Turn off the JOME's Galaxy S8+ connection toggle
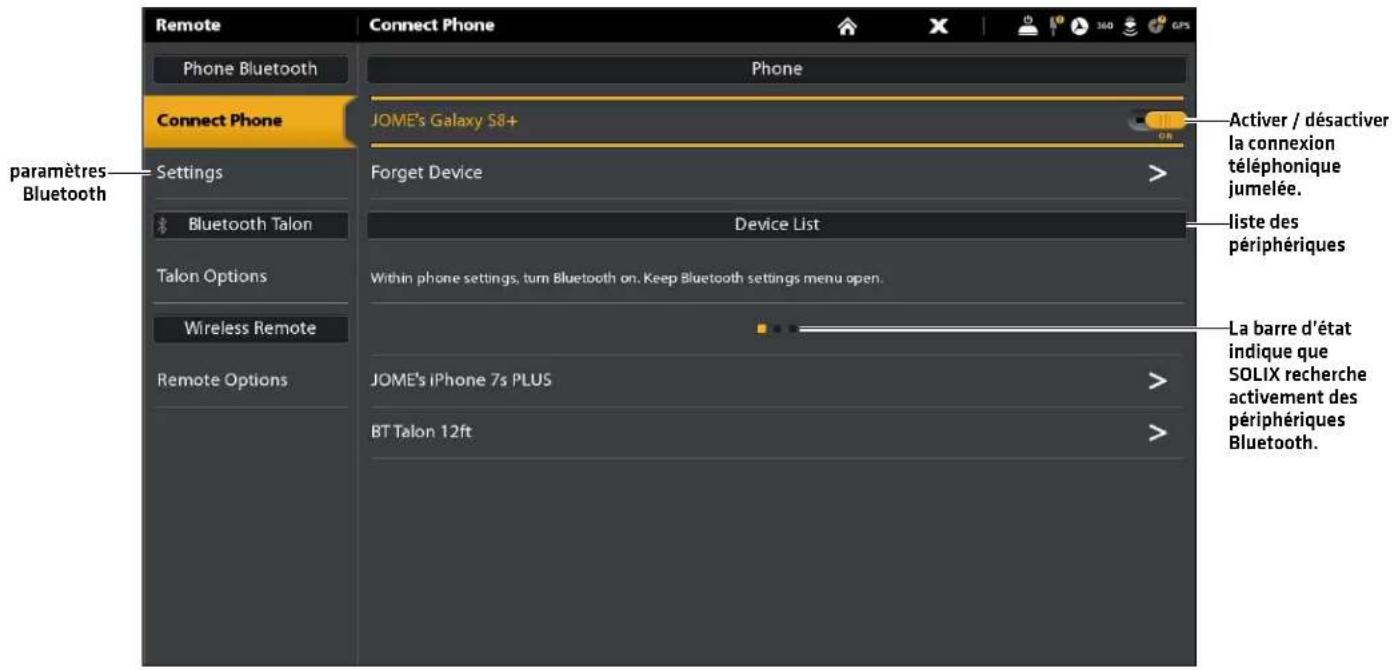 tap(1158, 121)
